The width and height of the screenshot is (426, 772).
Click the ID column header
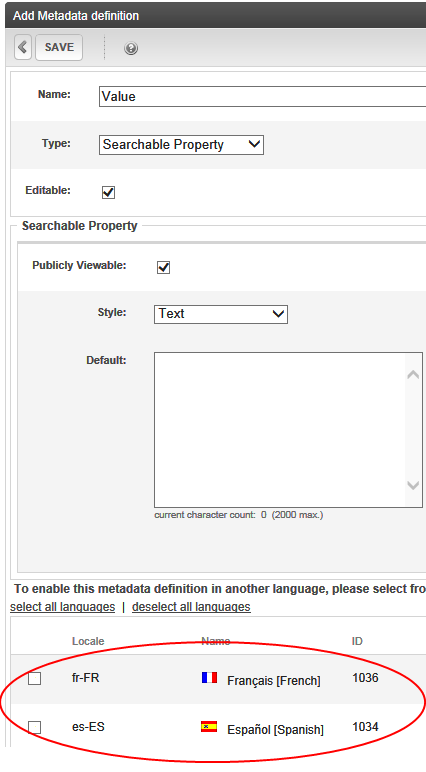click(357, 641)
